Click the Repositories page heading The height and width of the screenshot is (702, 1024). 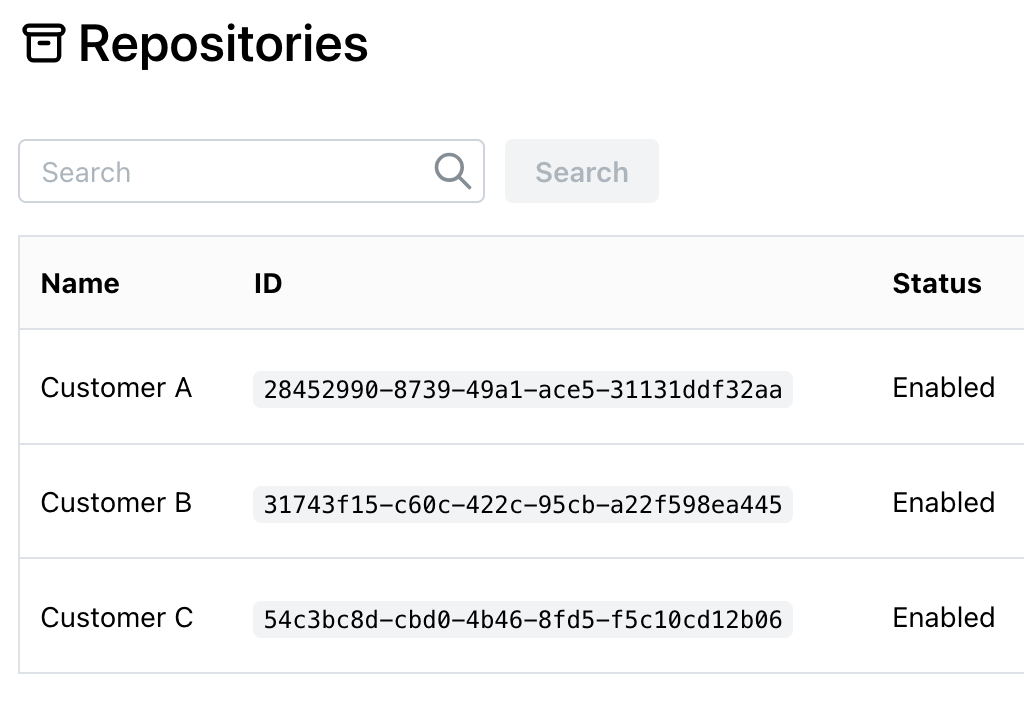223,44
